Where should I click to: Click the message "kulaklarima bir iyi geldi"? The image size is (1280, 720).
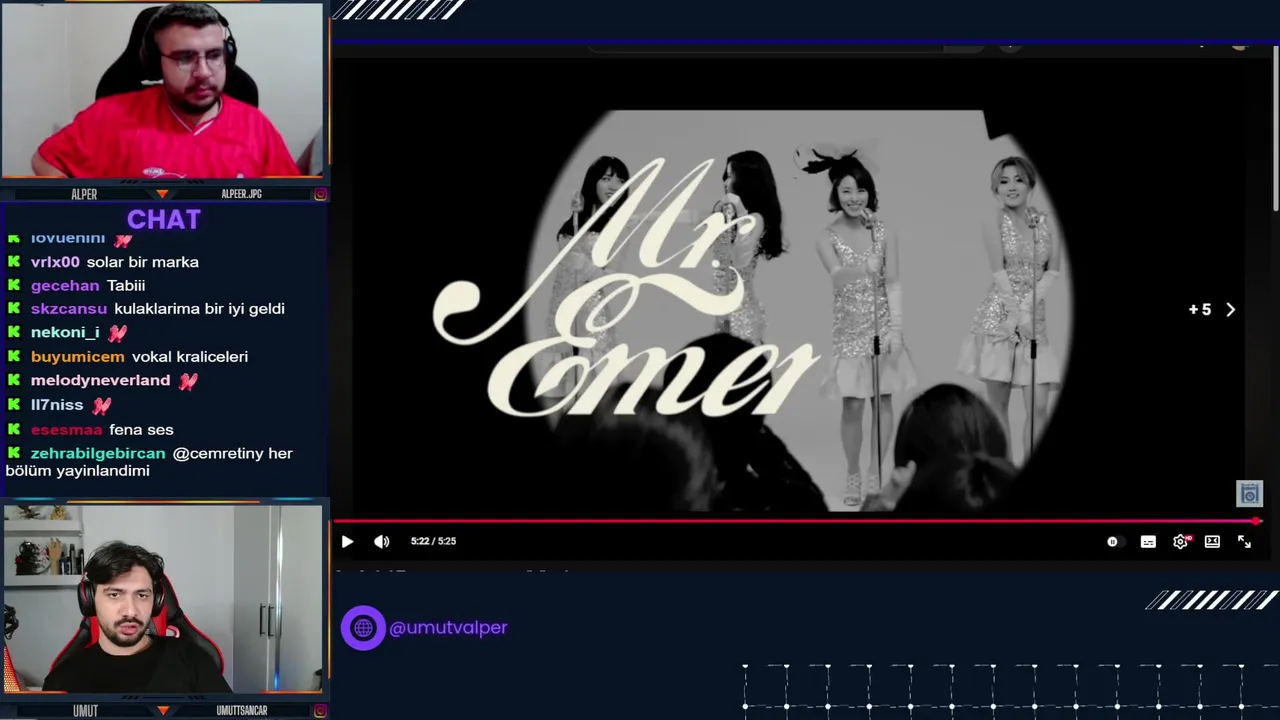tap(199, 309)
